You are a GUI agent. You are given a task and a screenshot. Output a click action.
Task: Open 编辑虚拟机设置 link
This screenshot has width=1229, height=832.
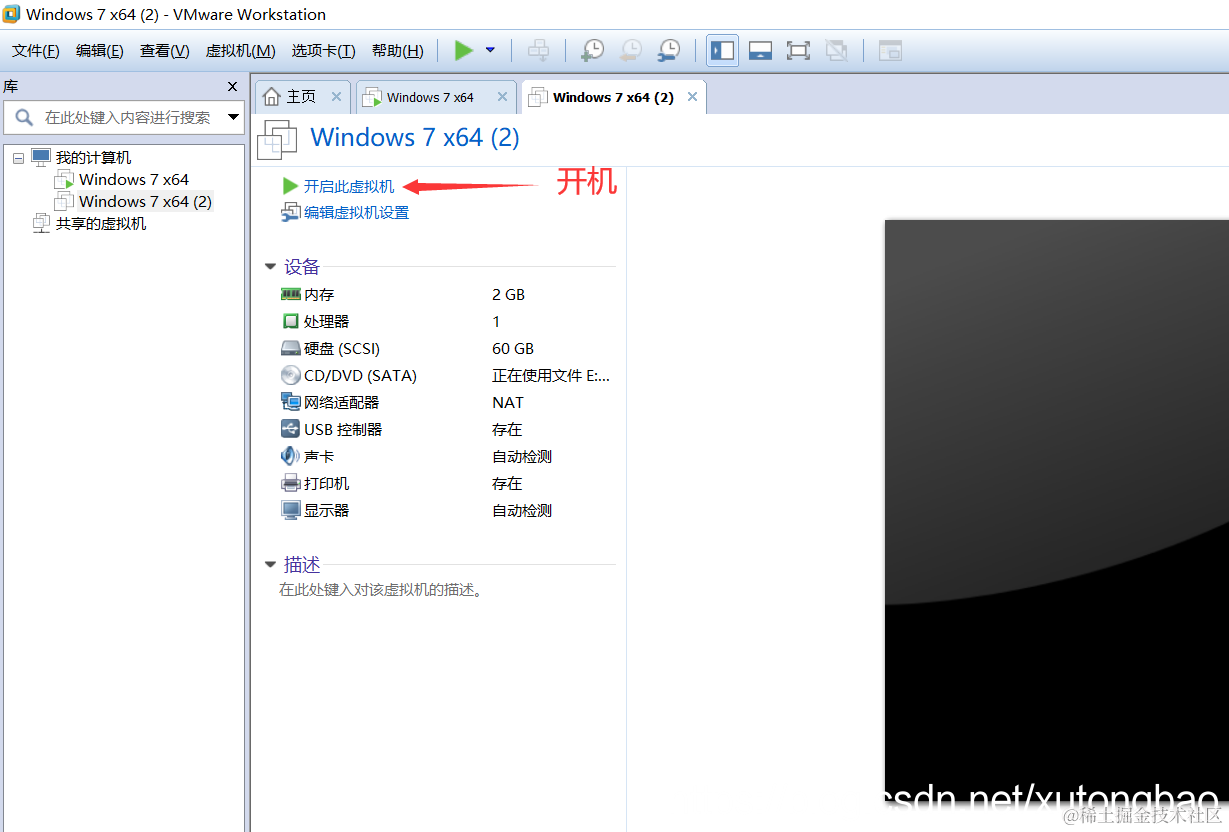pos(356,212)
